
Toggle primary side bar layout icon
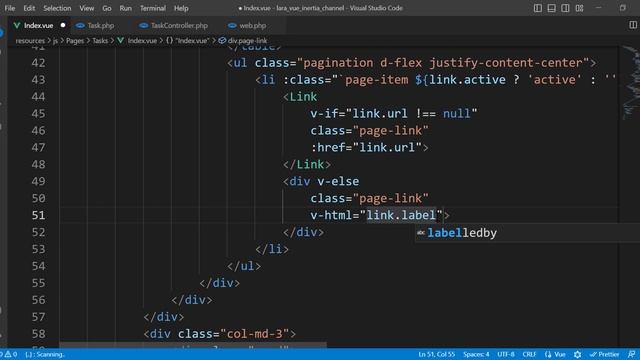click(538, 8)
